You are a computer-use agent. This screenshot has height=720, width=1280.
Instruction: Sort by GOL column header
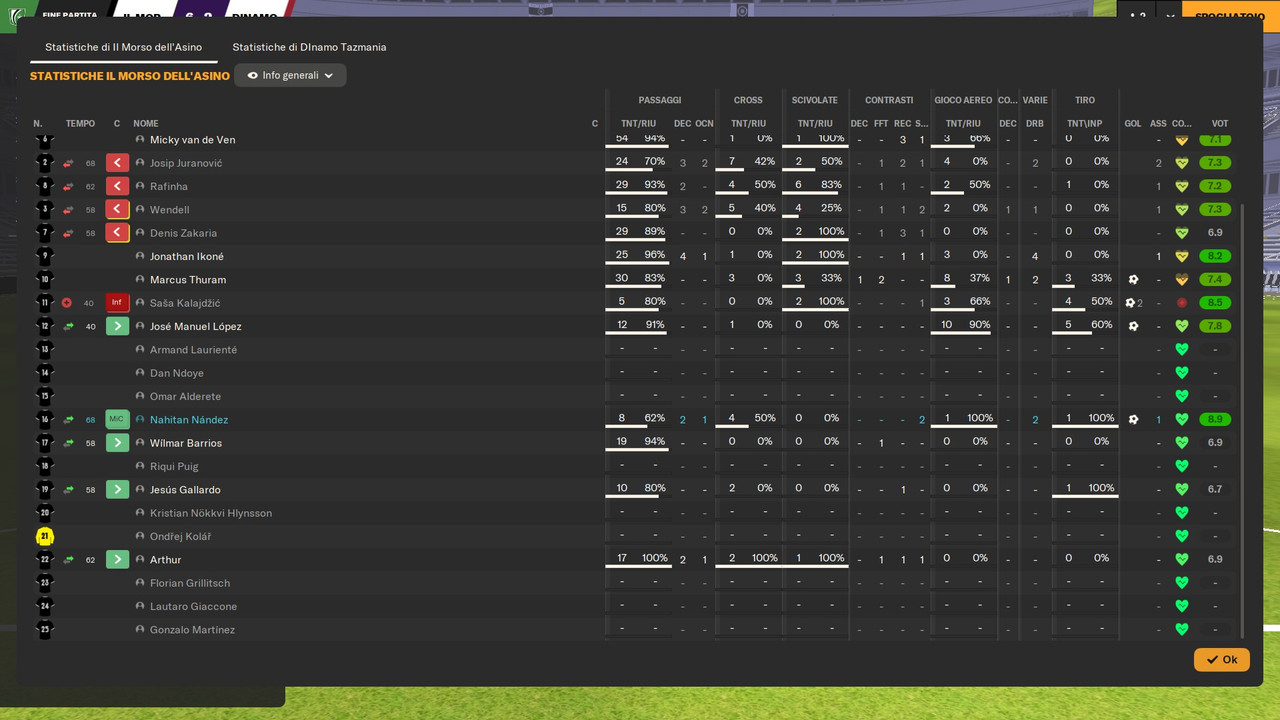[1133, 124]
